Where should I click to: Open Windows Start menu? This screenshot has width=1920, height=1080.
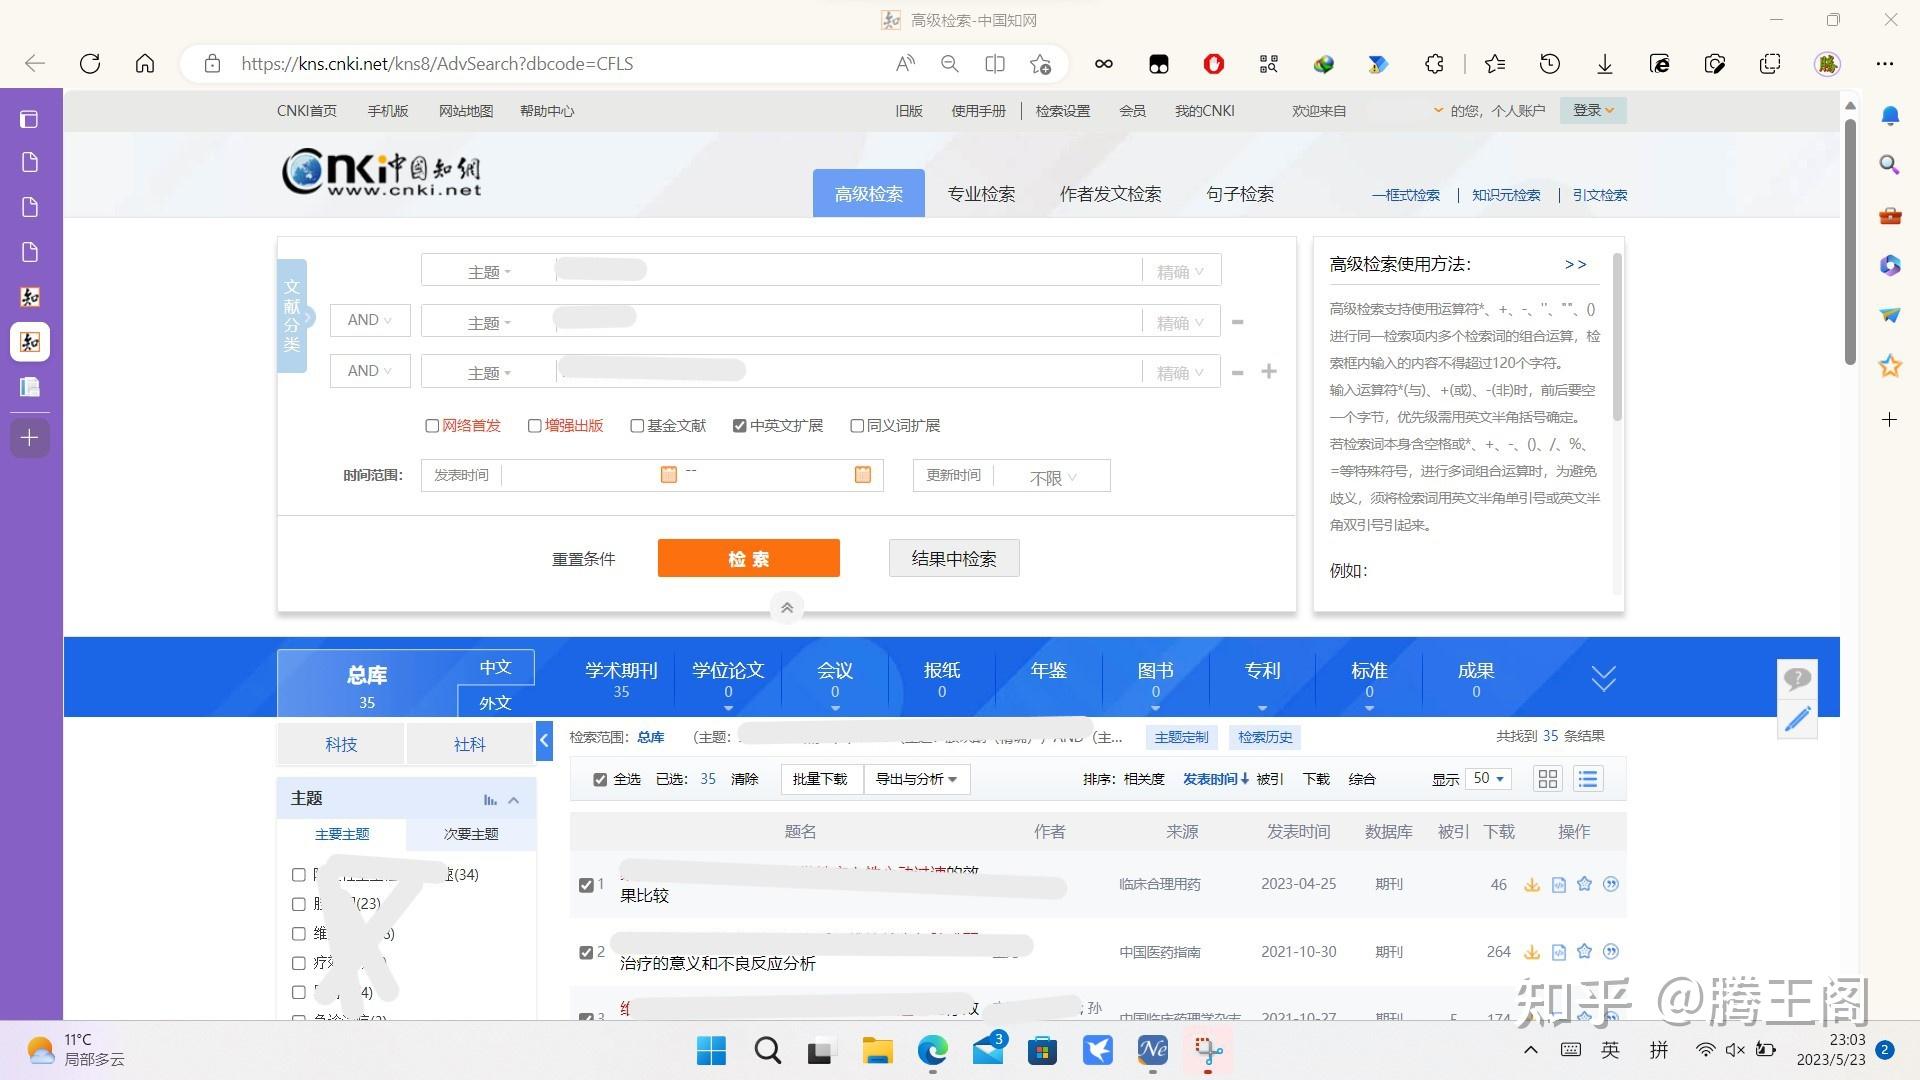[x=711, y=1050]
